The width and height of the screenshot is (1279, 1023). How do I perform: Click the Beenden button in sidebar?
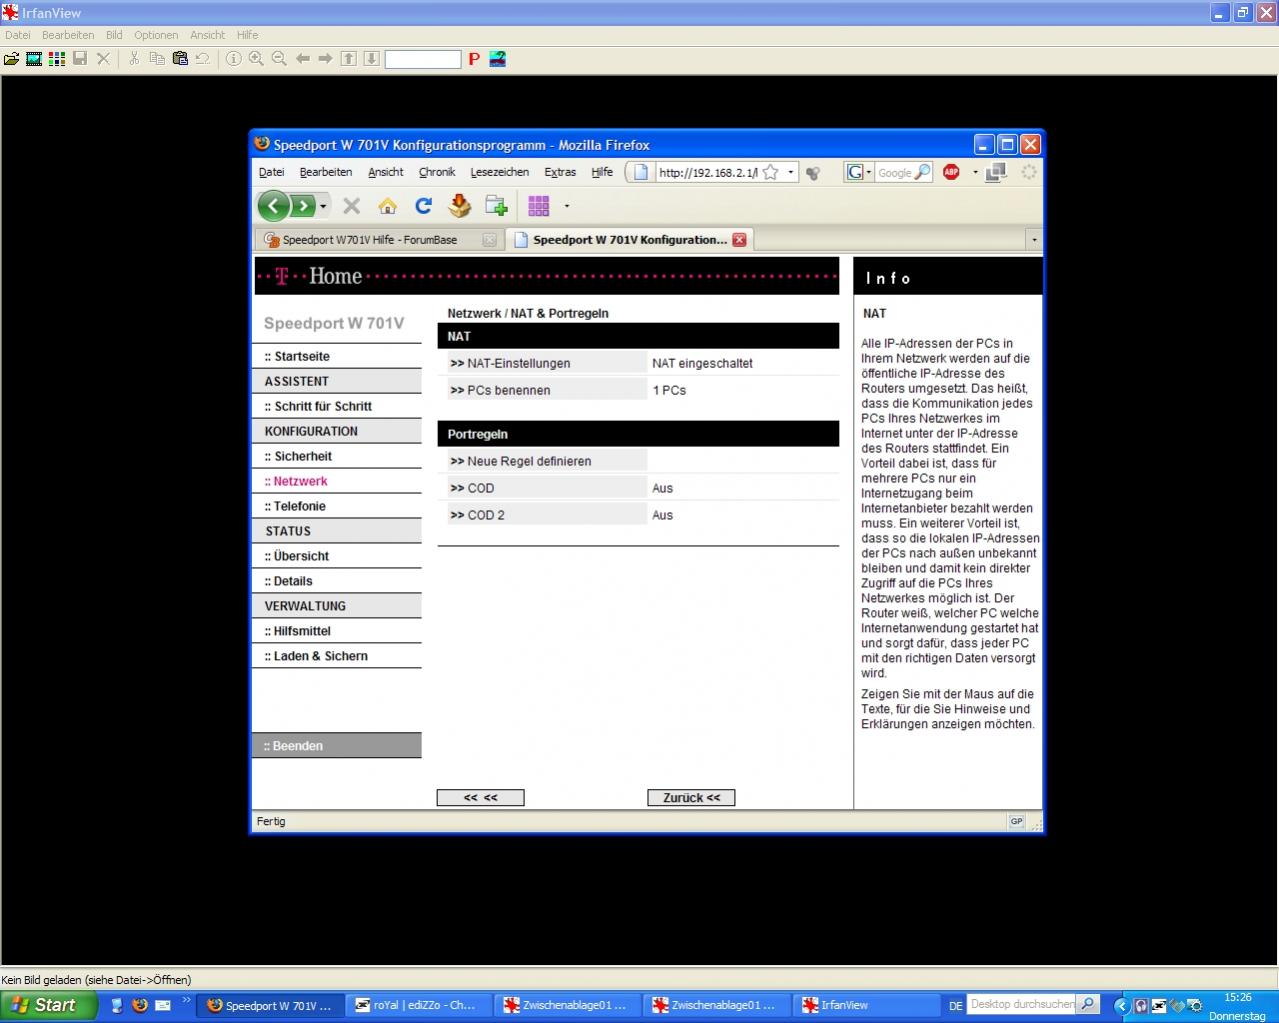click(x=337, y=746)
